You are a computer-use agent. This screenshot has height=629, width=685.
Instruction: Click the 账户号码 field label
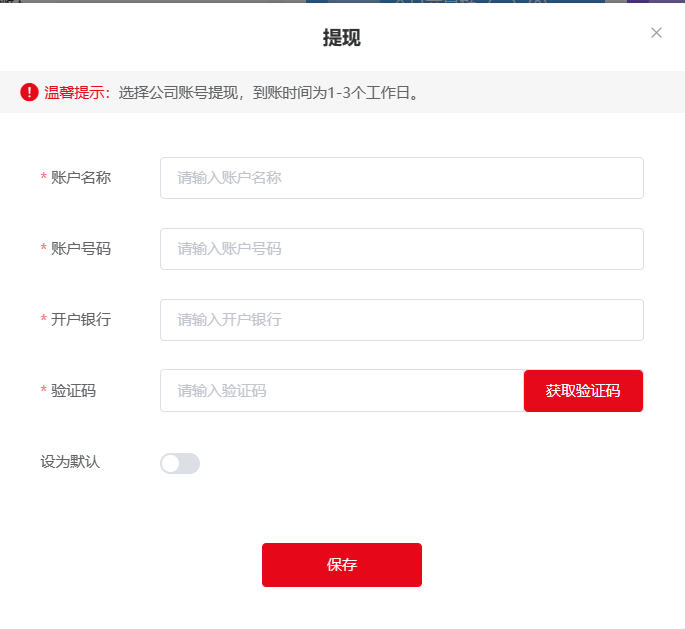[x=81, y=249]
